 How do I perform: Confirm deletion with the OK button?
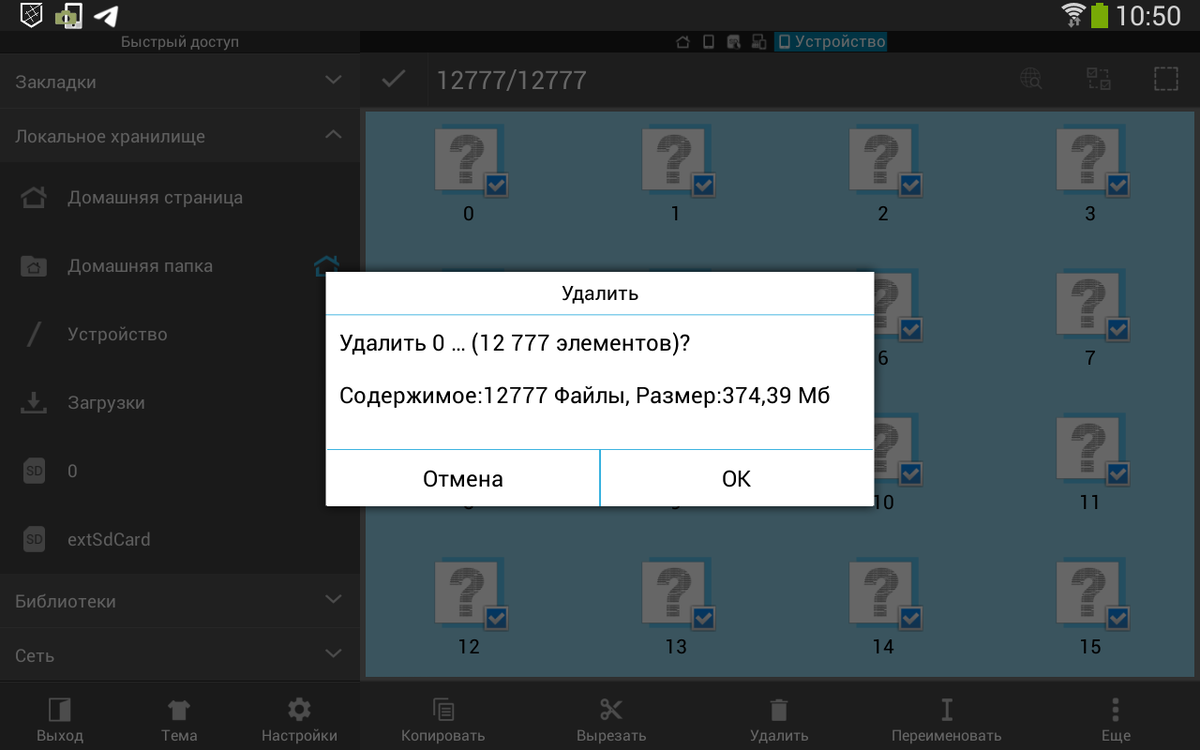[736, 478]
